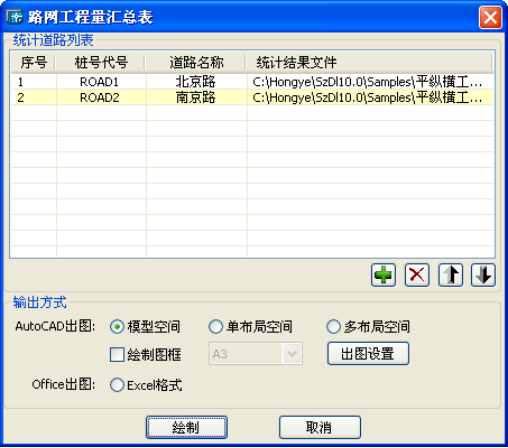Screen dimensions: 508x448
Task: Click the 绘制 button
Action: point(187,427)
